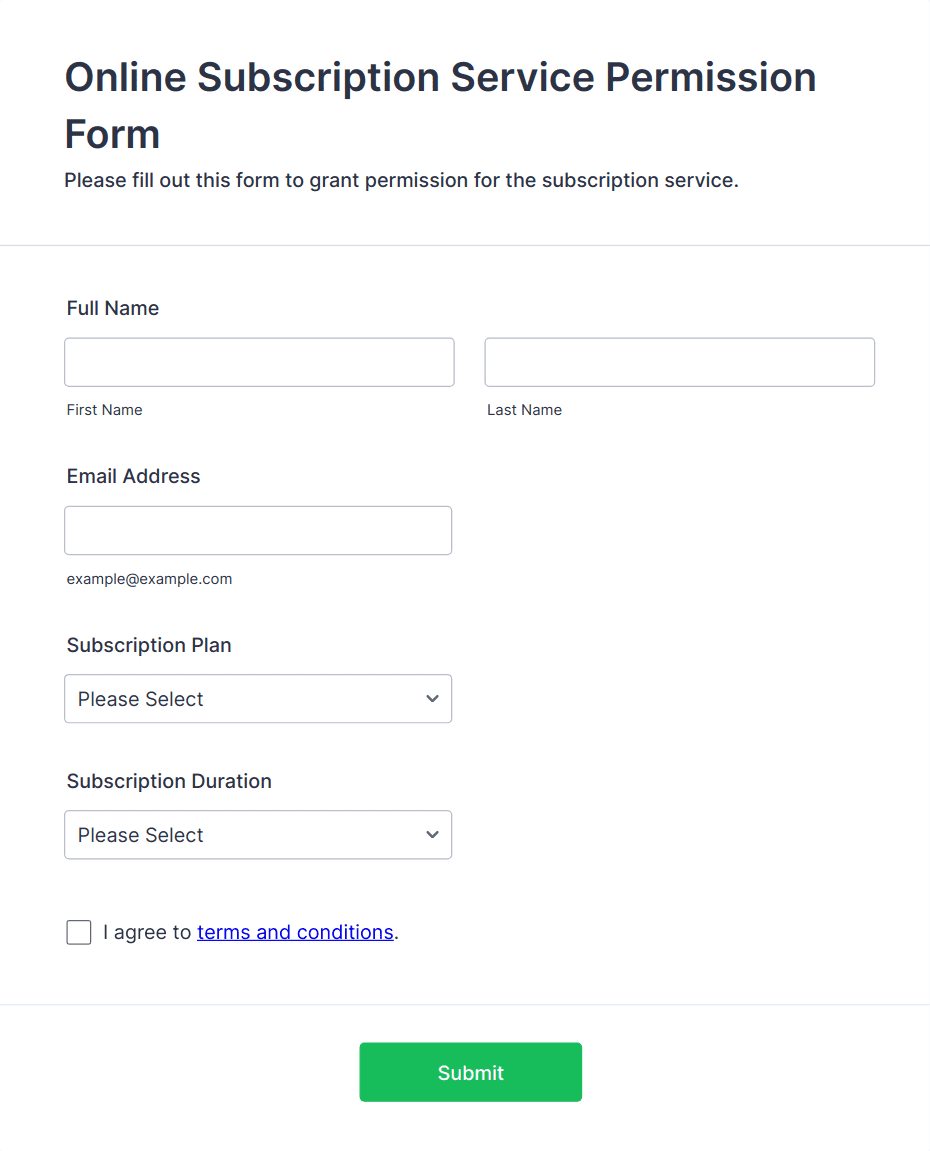Click the First Name input field
This screenshot has height=1151, width=930.
click(259, 362)
